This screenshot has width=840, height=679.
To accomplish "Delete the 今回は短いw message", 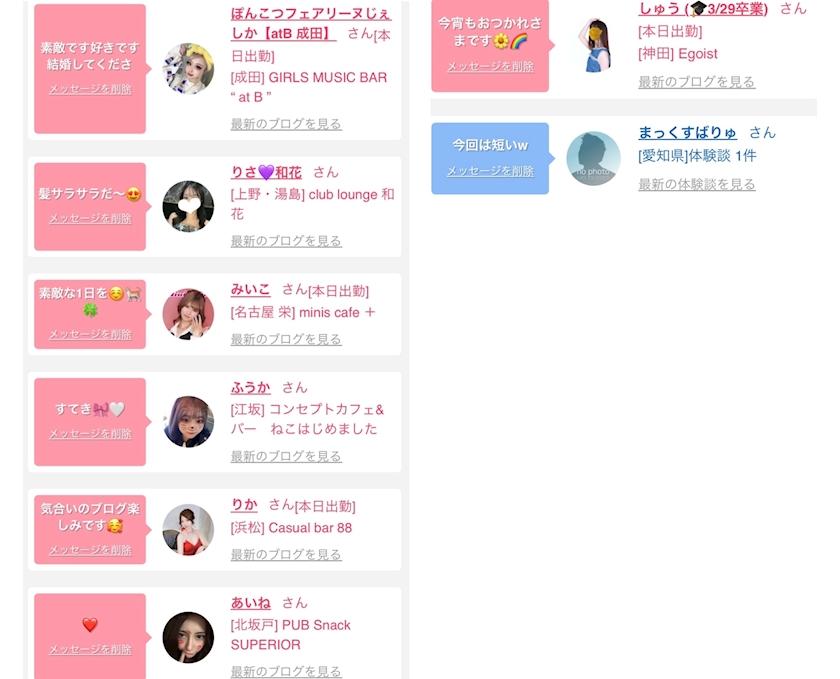I will tap(490, 171).
